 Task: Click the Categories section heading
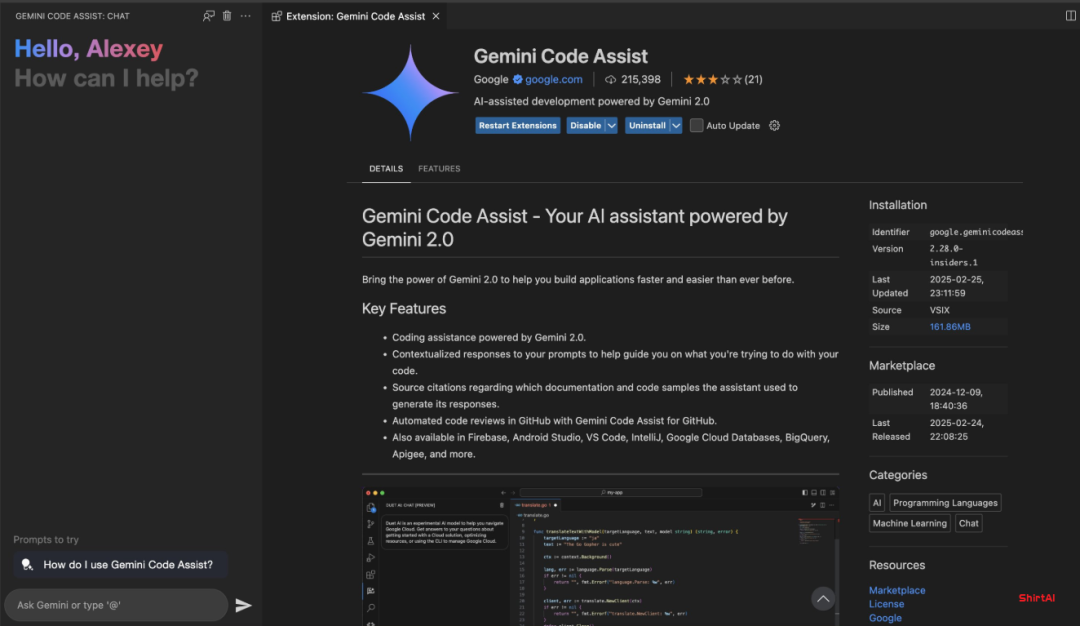[x=897, y=475]
